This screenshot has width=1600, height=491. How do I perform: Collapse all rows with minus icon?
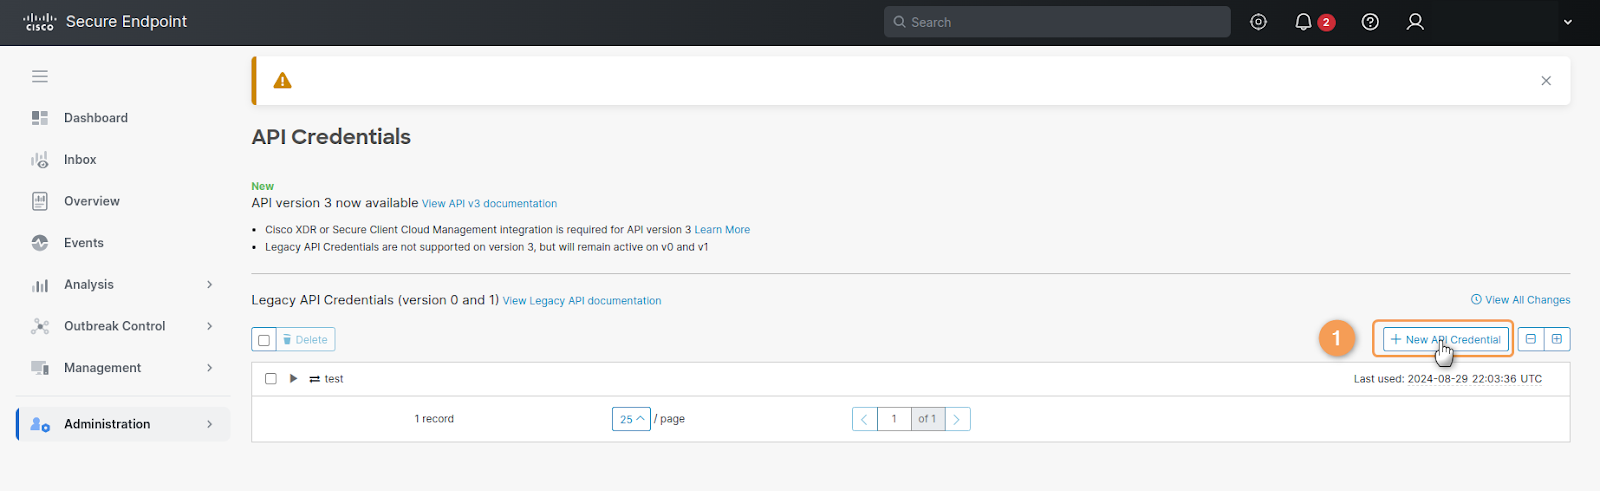click(1530, 340)
